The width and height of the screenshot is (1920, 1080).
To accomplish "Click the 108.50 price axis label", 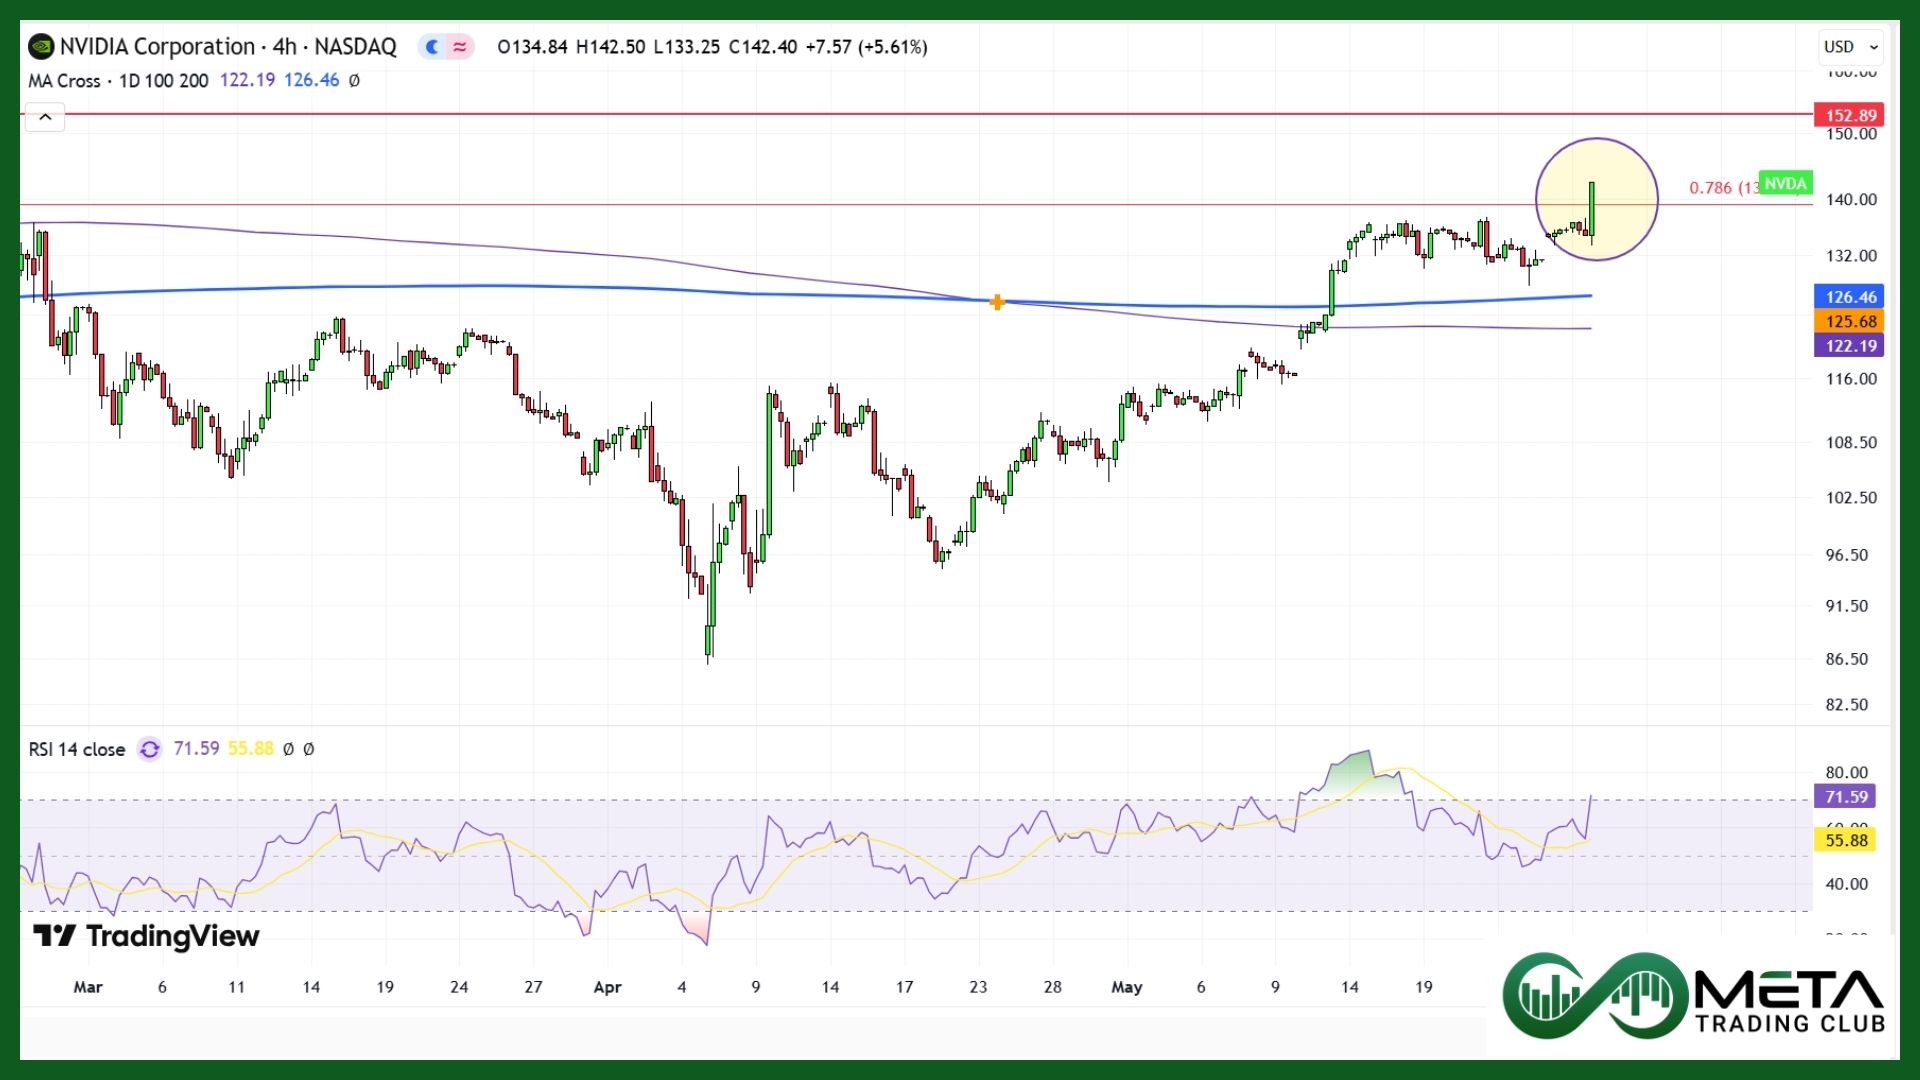I will pos(1851,443).
